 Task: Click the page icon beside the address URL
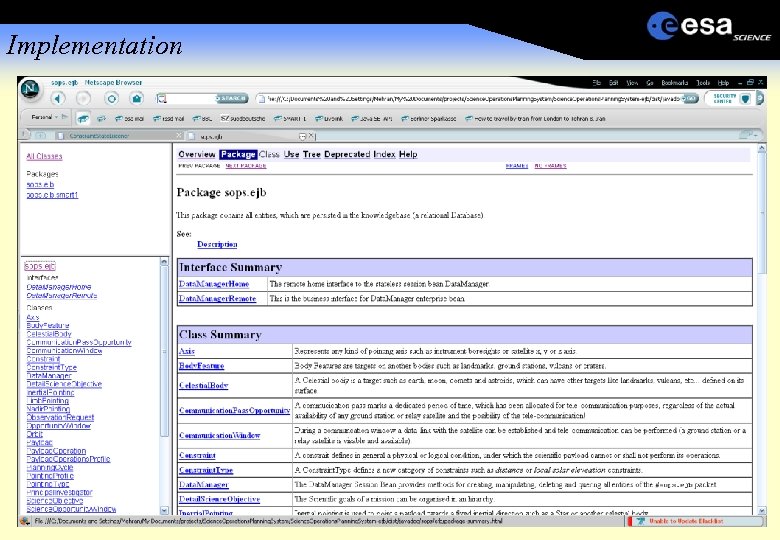coord(261,98)
